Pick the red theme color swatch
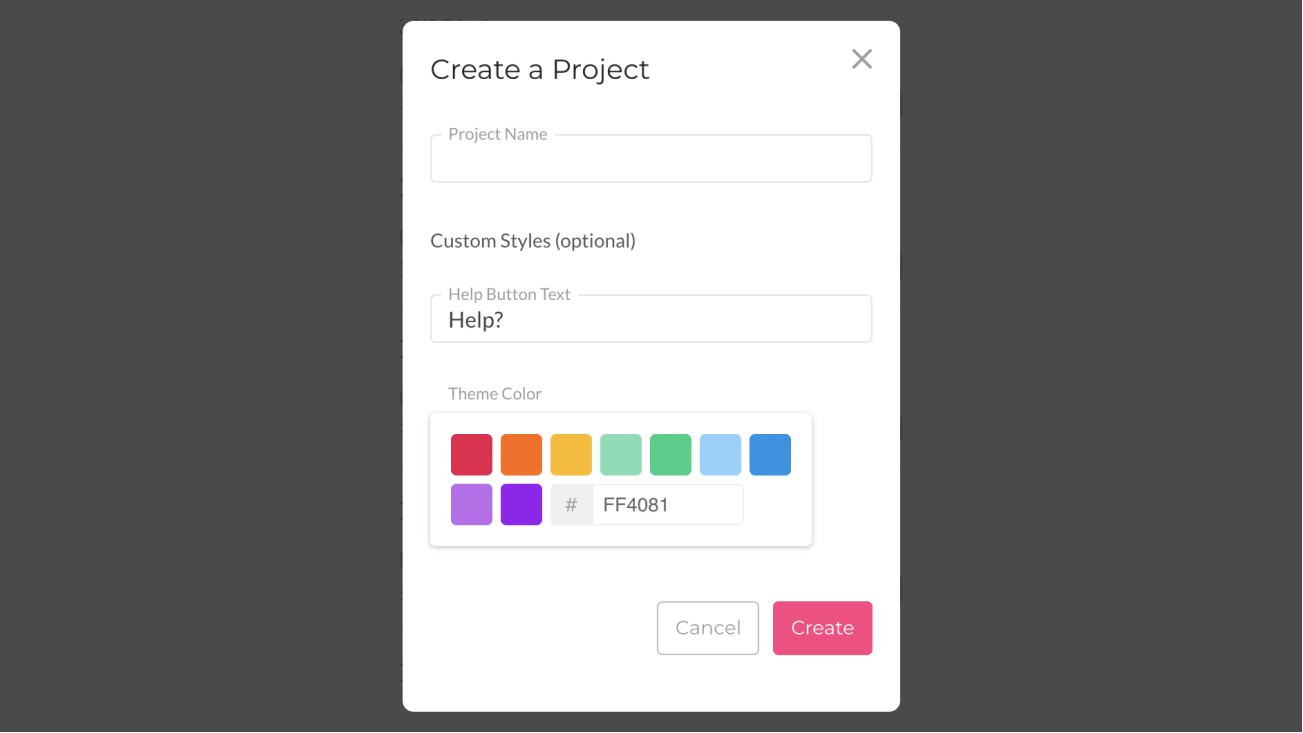1303x733 pixels. [x=472, y=455]
